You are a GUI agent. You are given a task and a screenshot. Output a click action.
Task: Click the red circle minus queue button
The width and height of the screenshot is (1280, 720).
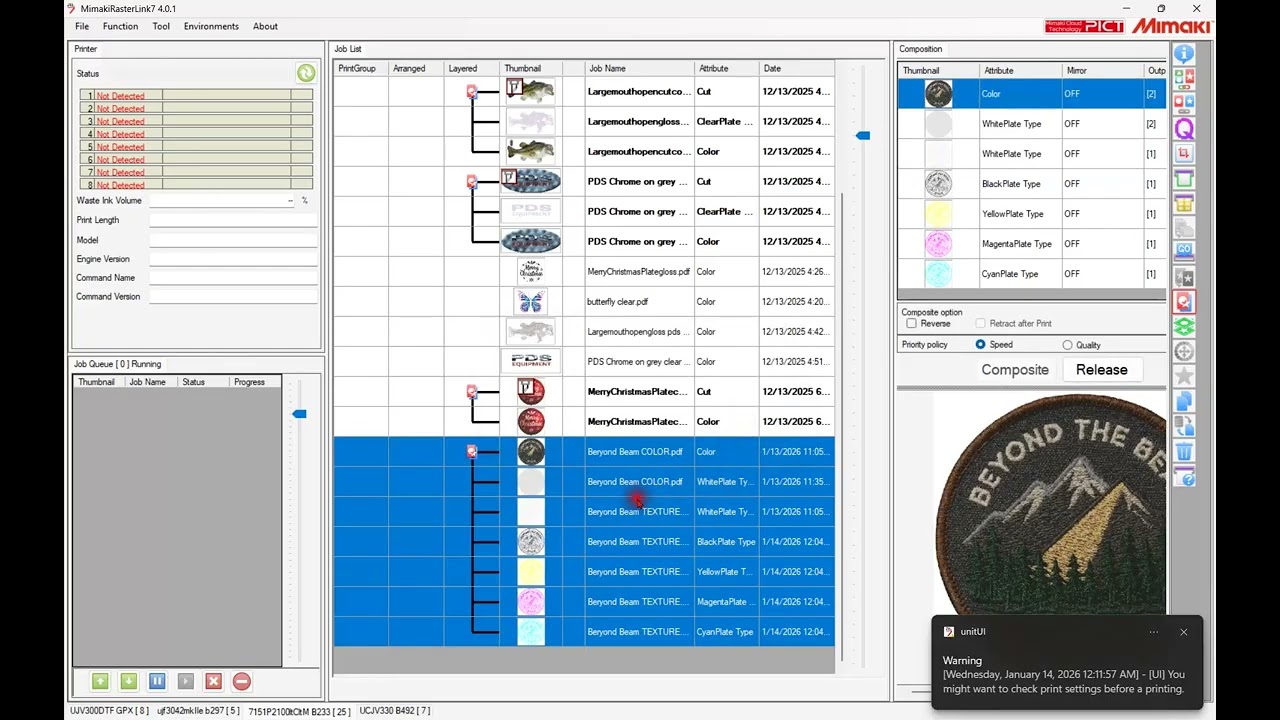(242, 681)
